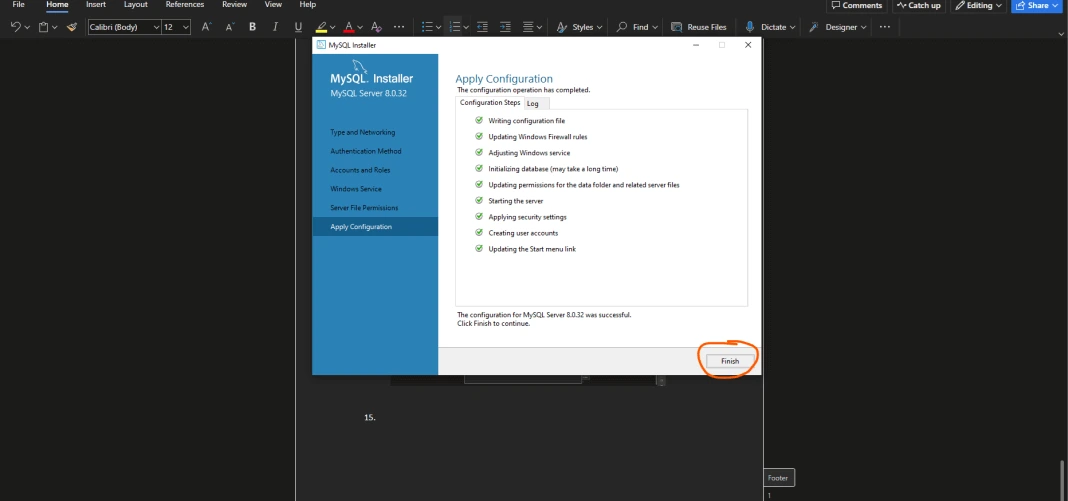Expand the highlight color picker arrow
The height and width of the screenshot is (501, 1068).
click(332, 27)
